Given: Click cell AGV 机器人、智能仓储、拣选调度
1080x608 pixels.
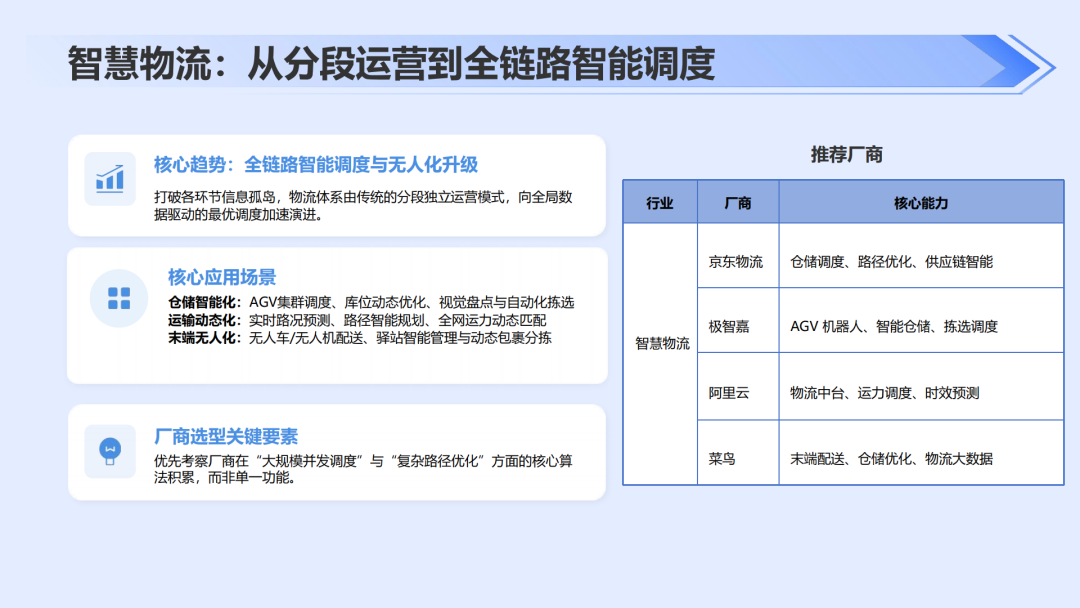Looking at the screenshot, I should 922,320.
